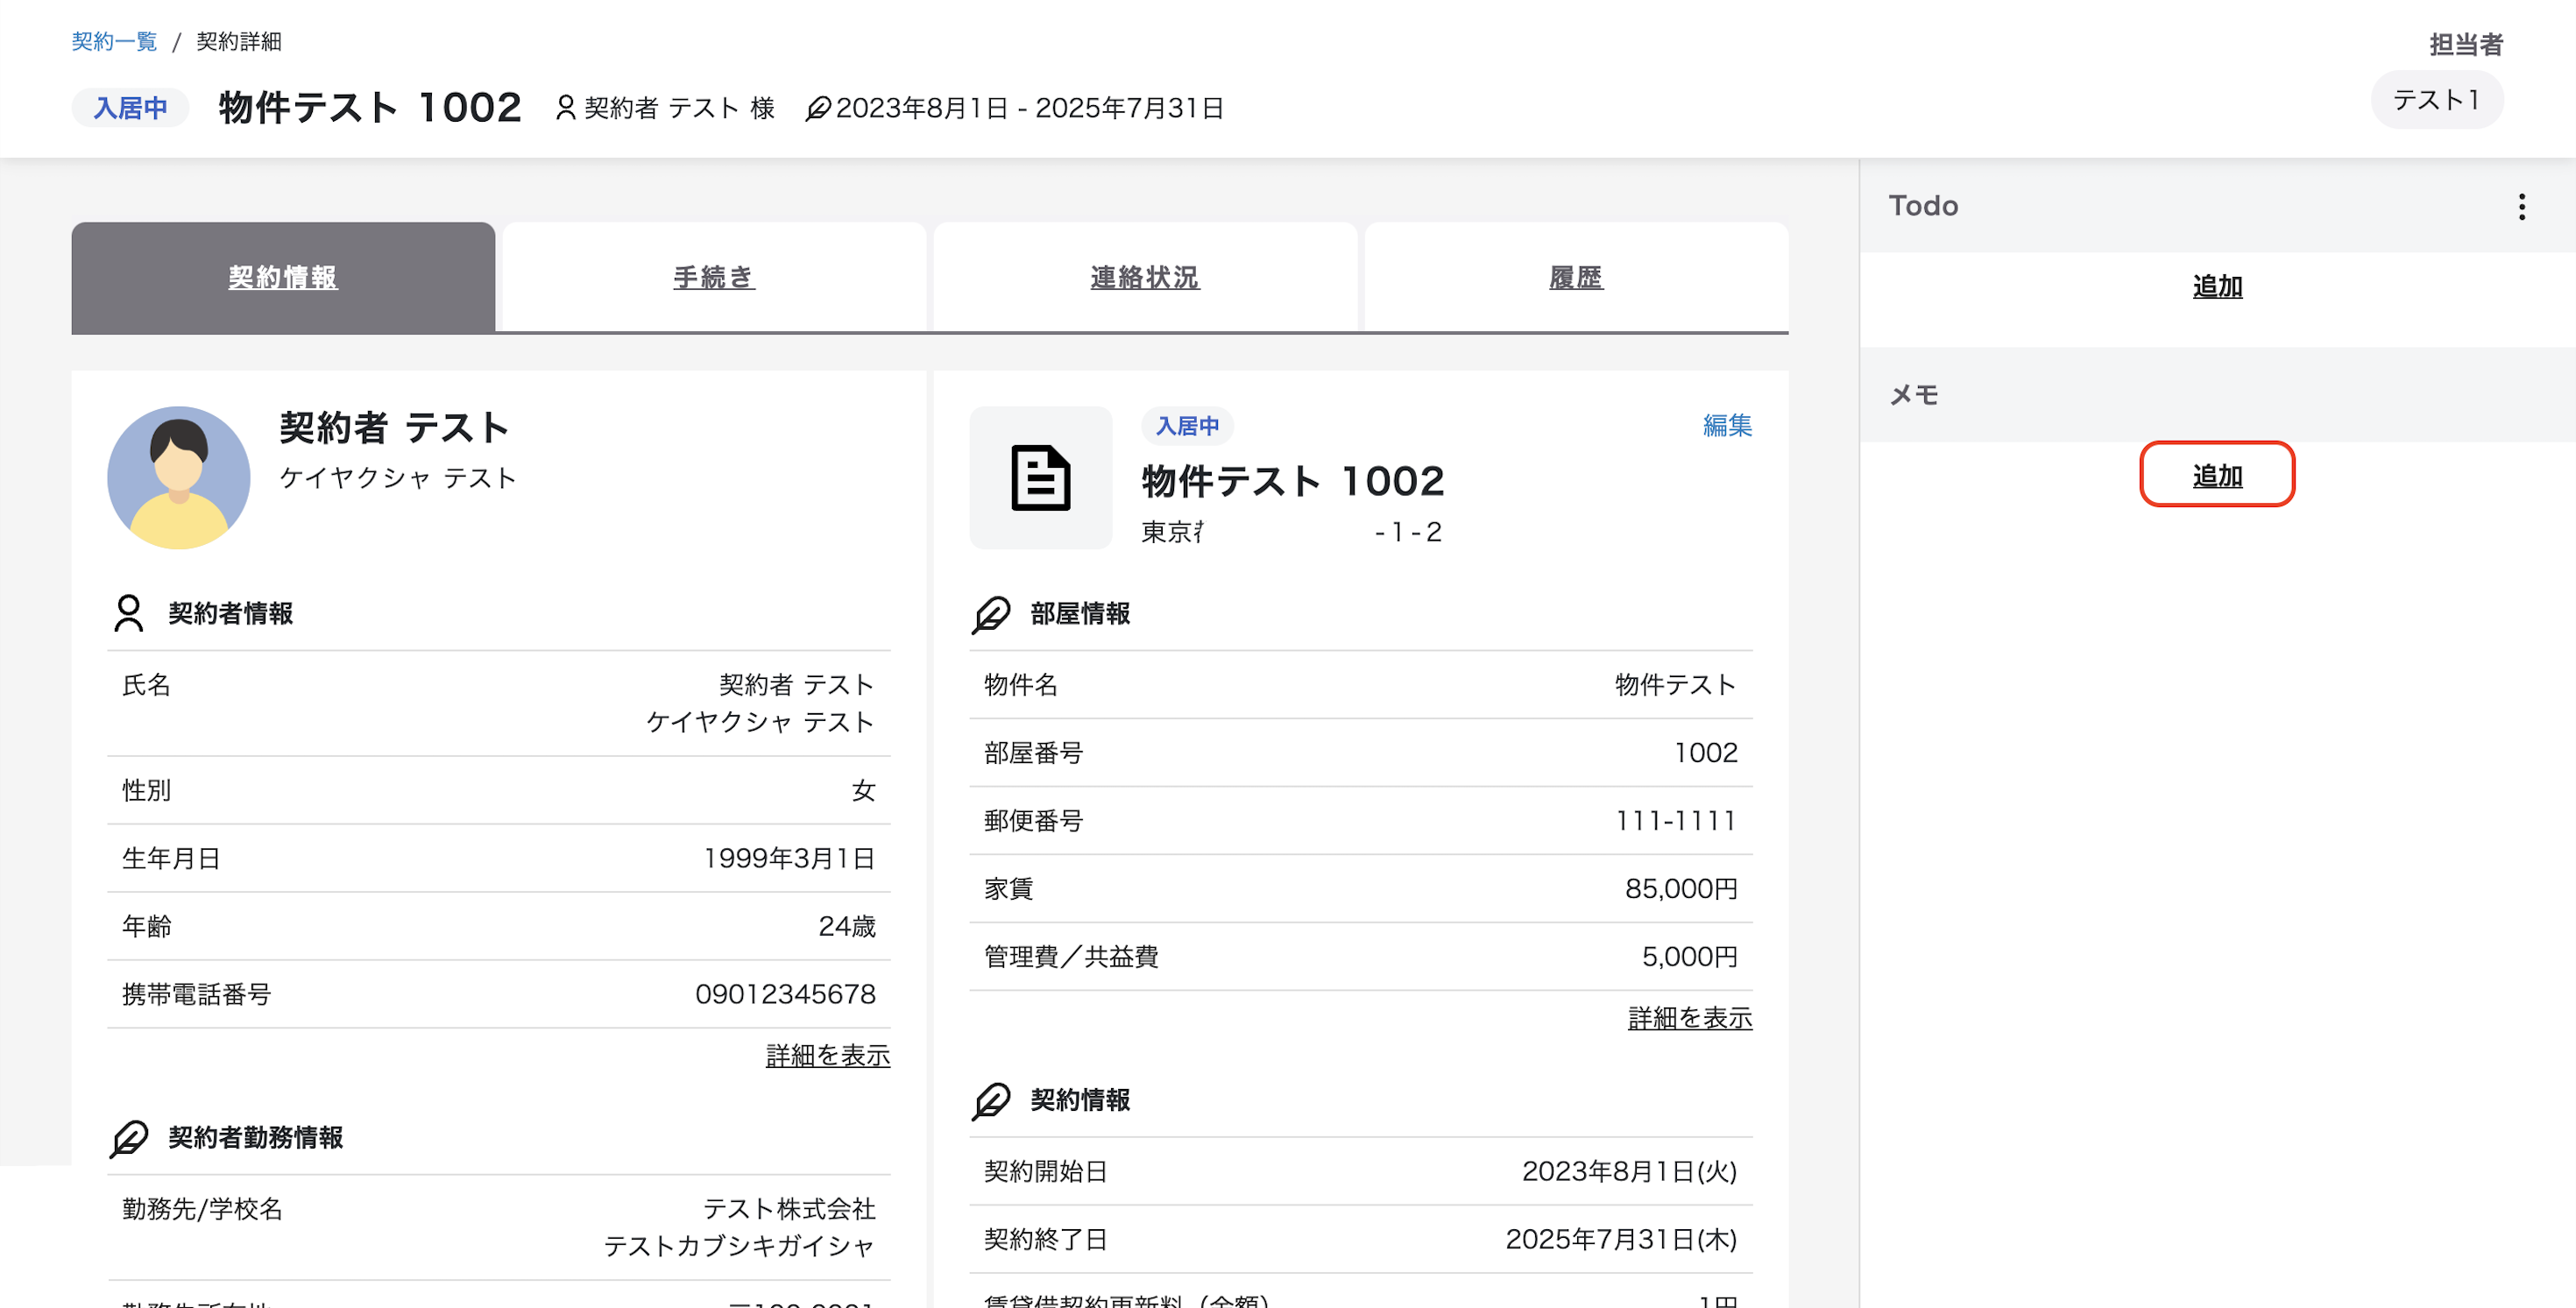2576x1308 pixels.
Task: Show details under 契約者情報 via 詳細を表示
Action: [828, 1055]
